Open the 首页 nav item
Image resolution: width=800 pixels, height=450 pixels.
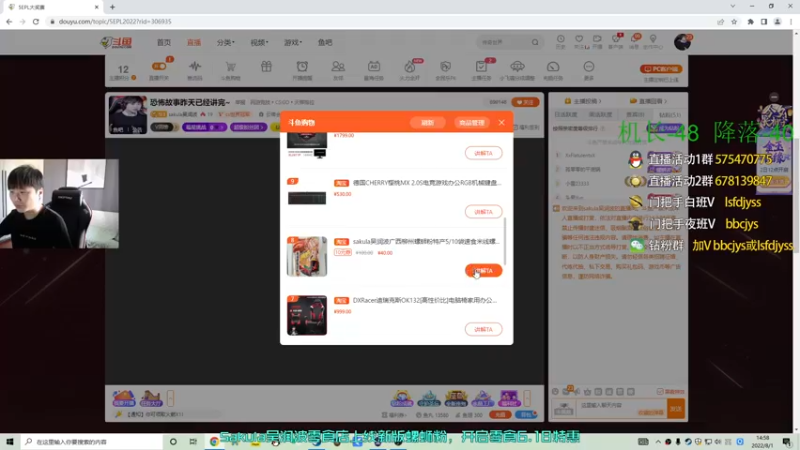(x=164, y=42)
